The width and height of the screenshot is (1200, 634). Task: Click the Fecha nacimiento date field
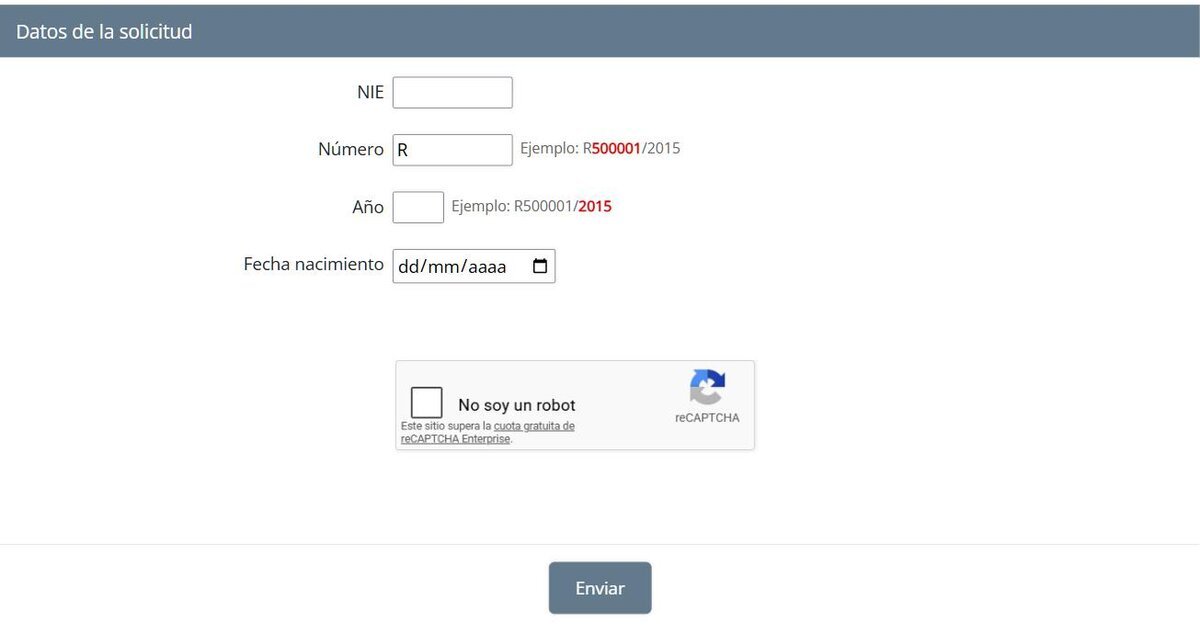tap(474, 266)
